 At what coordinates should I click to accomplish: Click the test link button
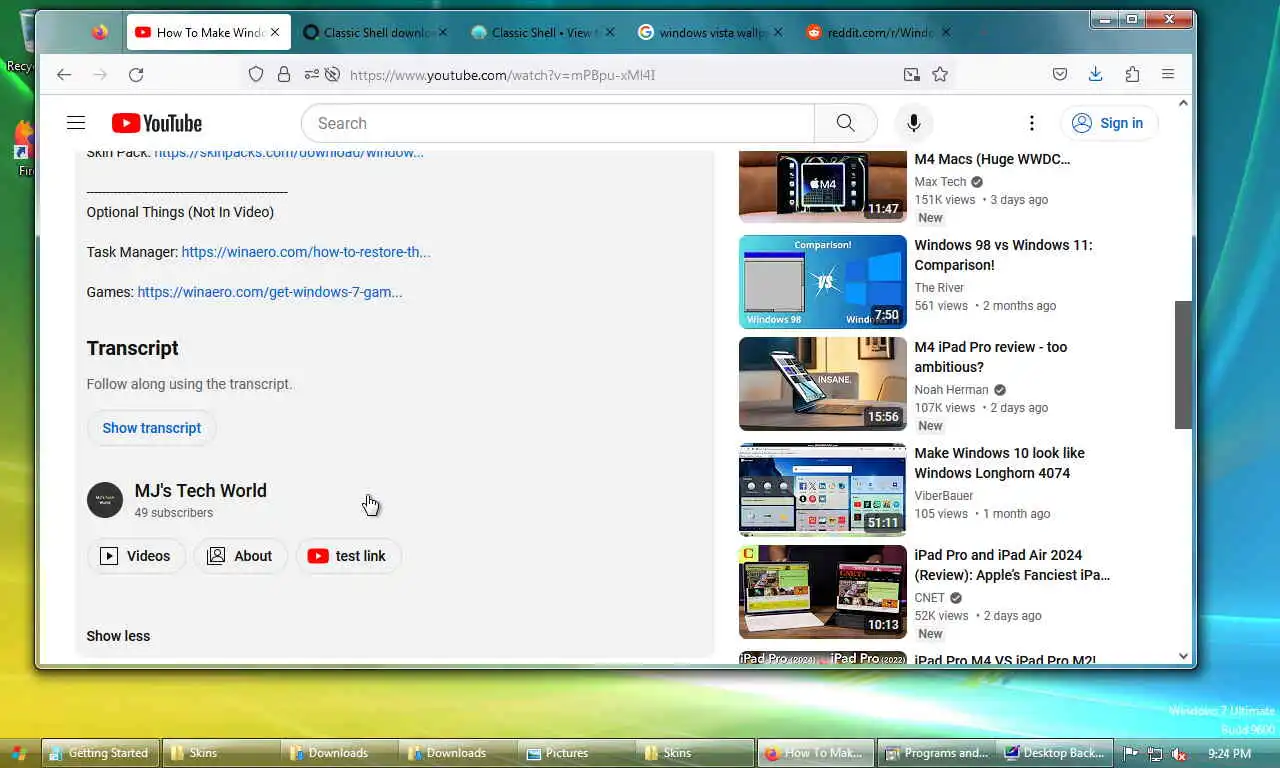pyautogui.click(x=348, y=556)
